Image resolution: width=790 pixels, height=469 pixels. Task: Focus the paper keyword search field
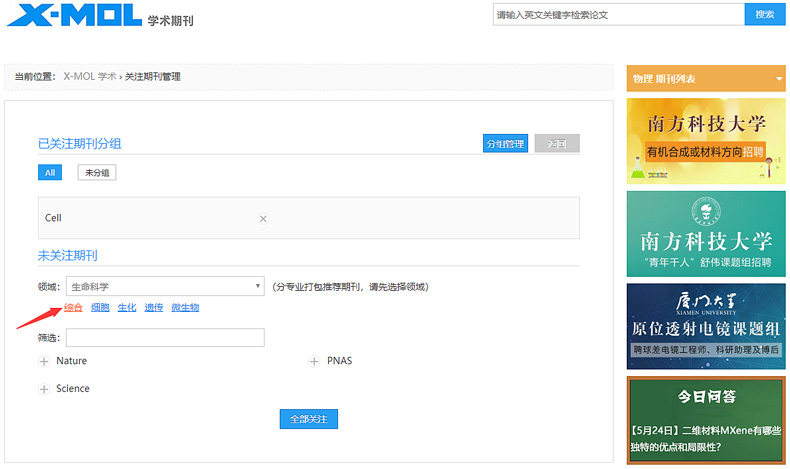(x=619, y=14)
